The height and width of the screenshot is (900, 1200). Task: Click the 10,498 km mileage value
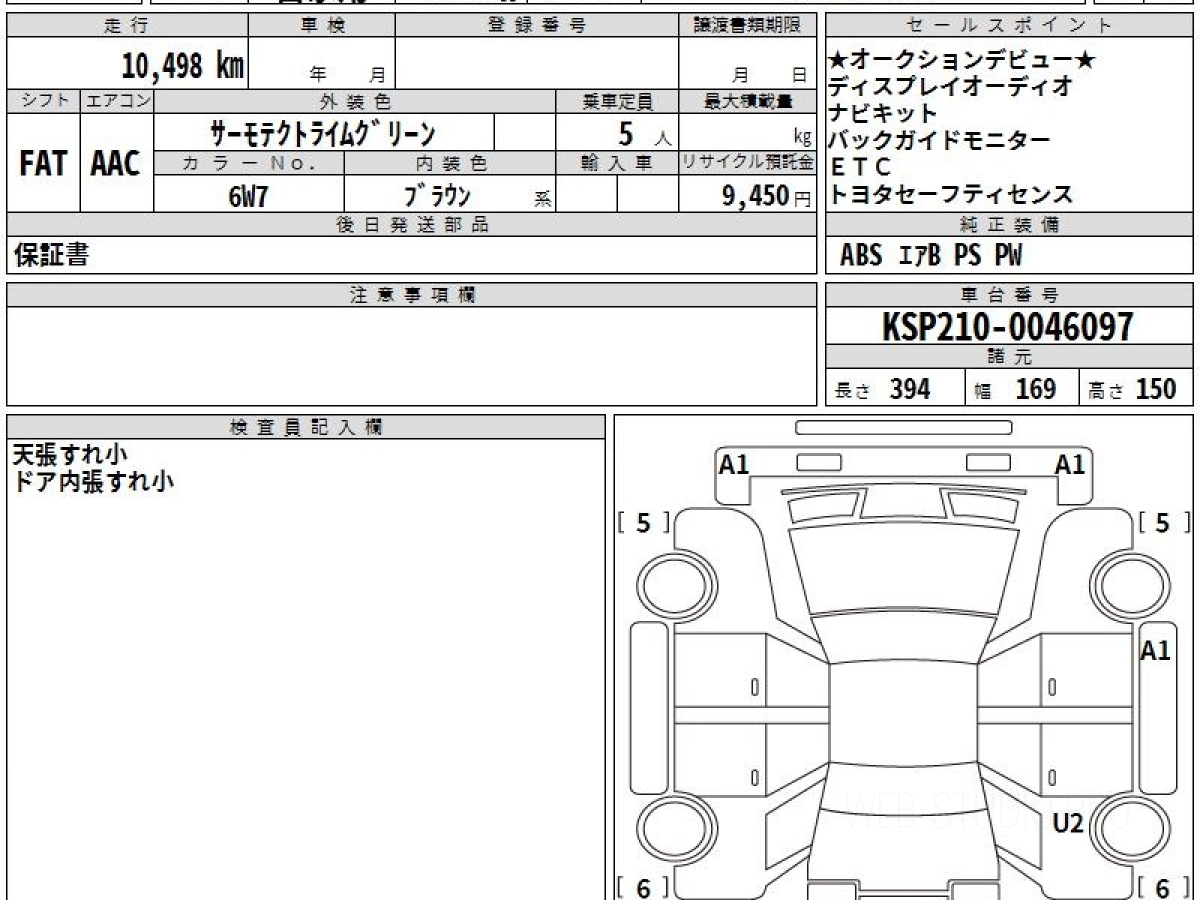(x=182, y=67)
